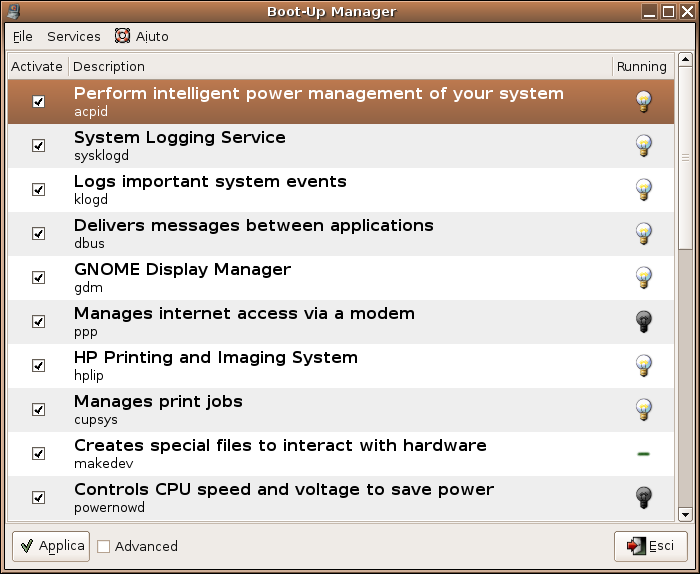The height and width of the screenshot is (574, 700).
Task: Uncheck the acpid activate checkbox
Action: [38, 102]
